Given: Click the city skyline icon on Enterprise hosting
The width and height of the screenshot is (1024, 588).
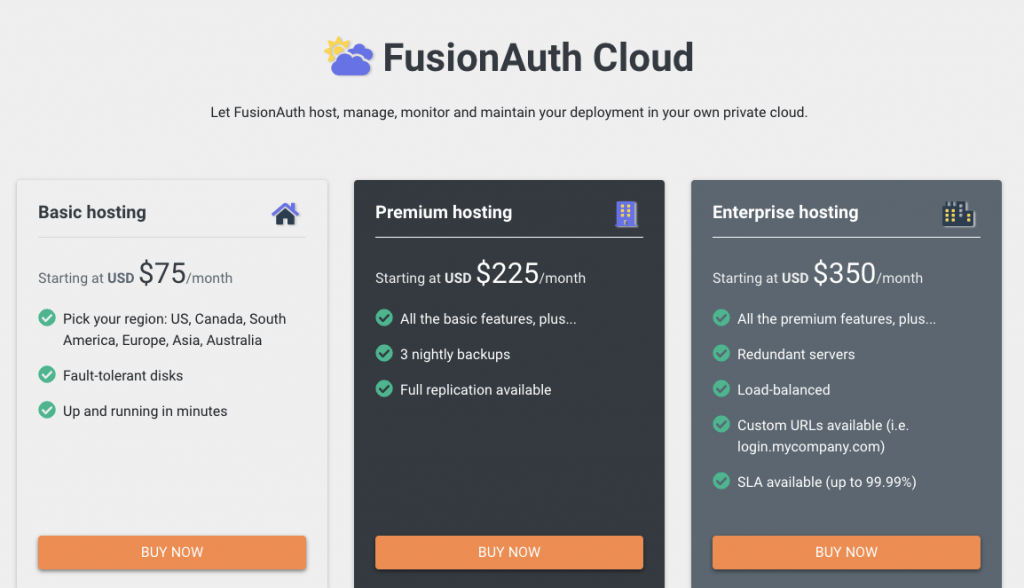Looking at the screenshot, I should pyautogui.click(x=958, y=214).
